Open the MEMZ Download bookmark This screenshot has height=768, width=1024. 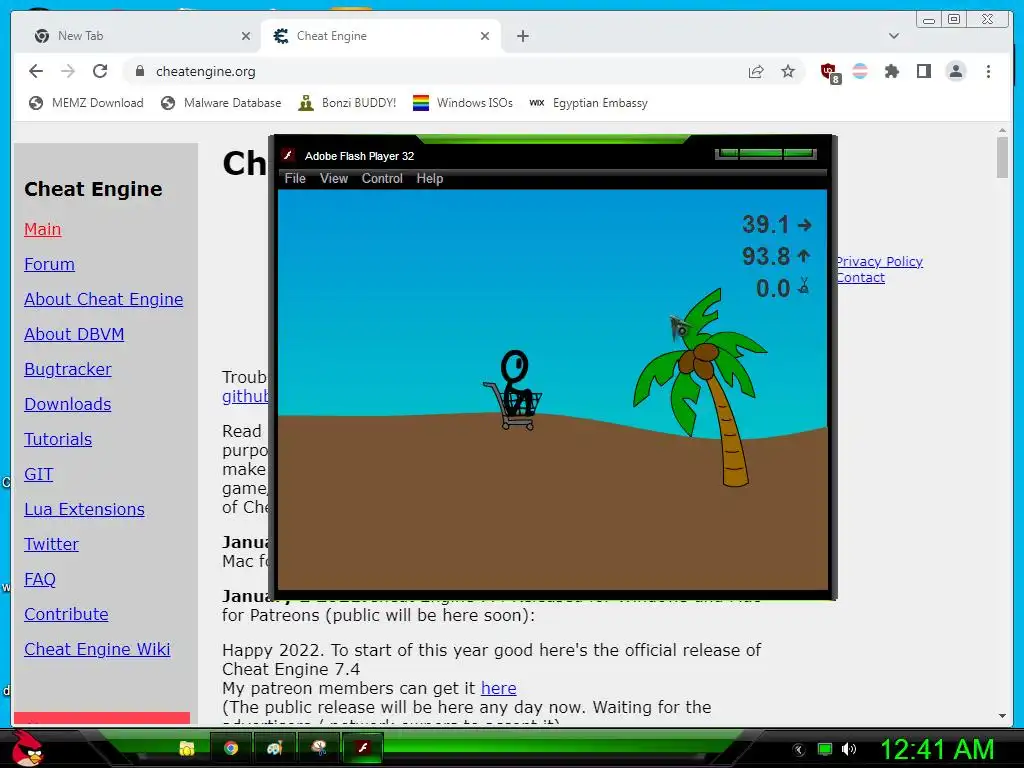click(86, 103)
